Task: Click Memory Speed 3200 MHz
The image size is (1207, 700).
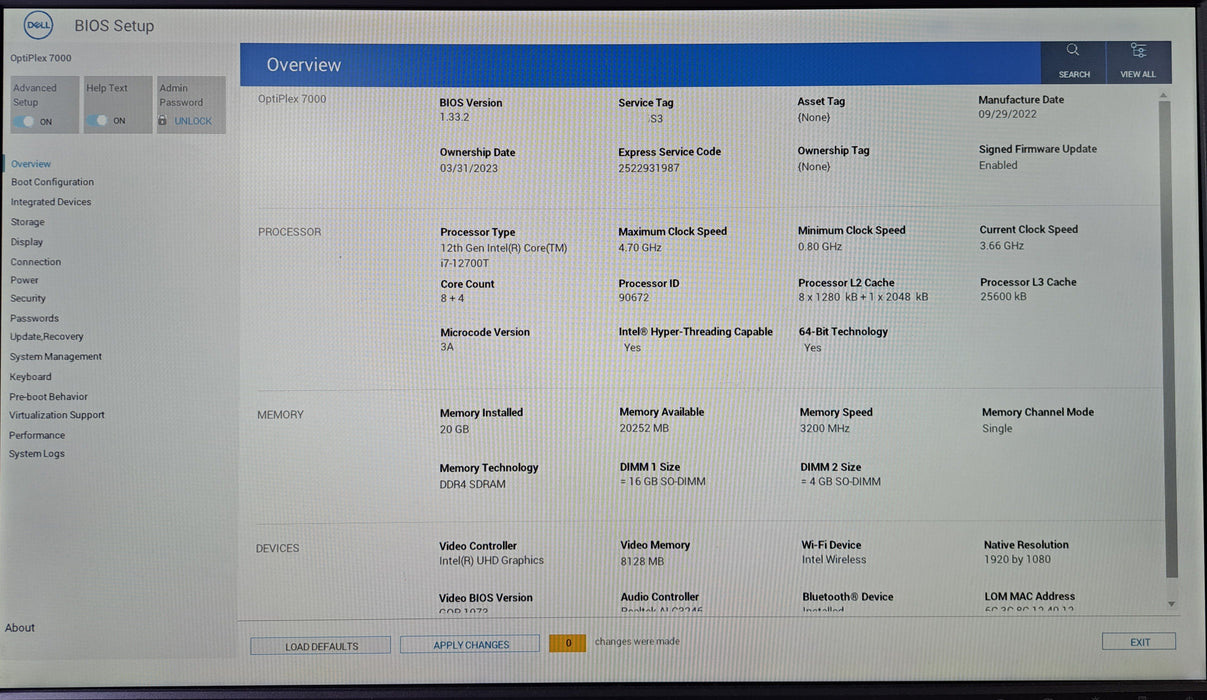Action: 825,428
